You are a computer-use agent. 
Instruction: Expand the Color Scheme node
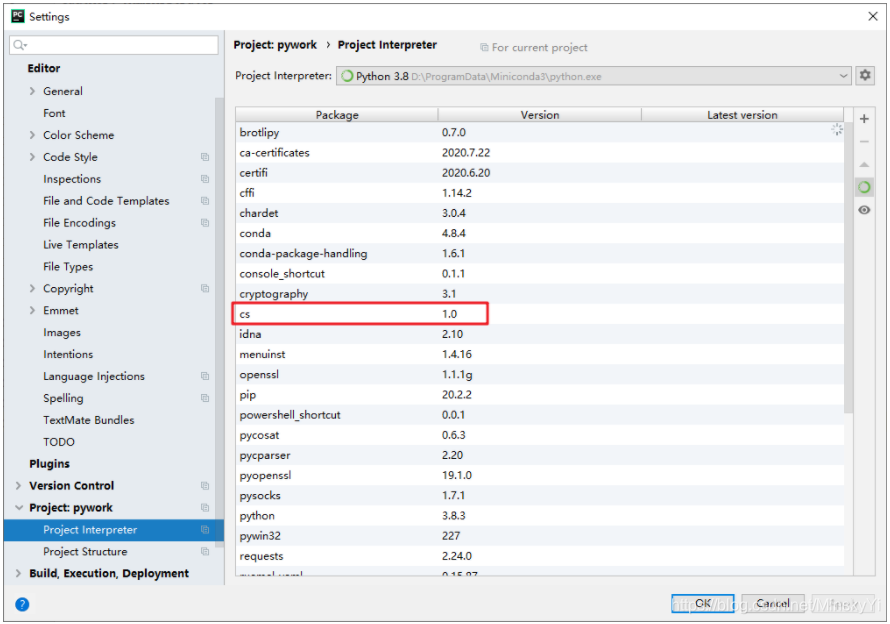click(x=32, y=135)
